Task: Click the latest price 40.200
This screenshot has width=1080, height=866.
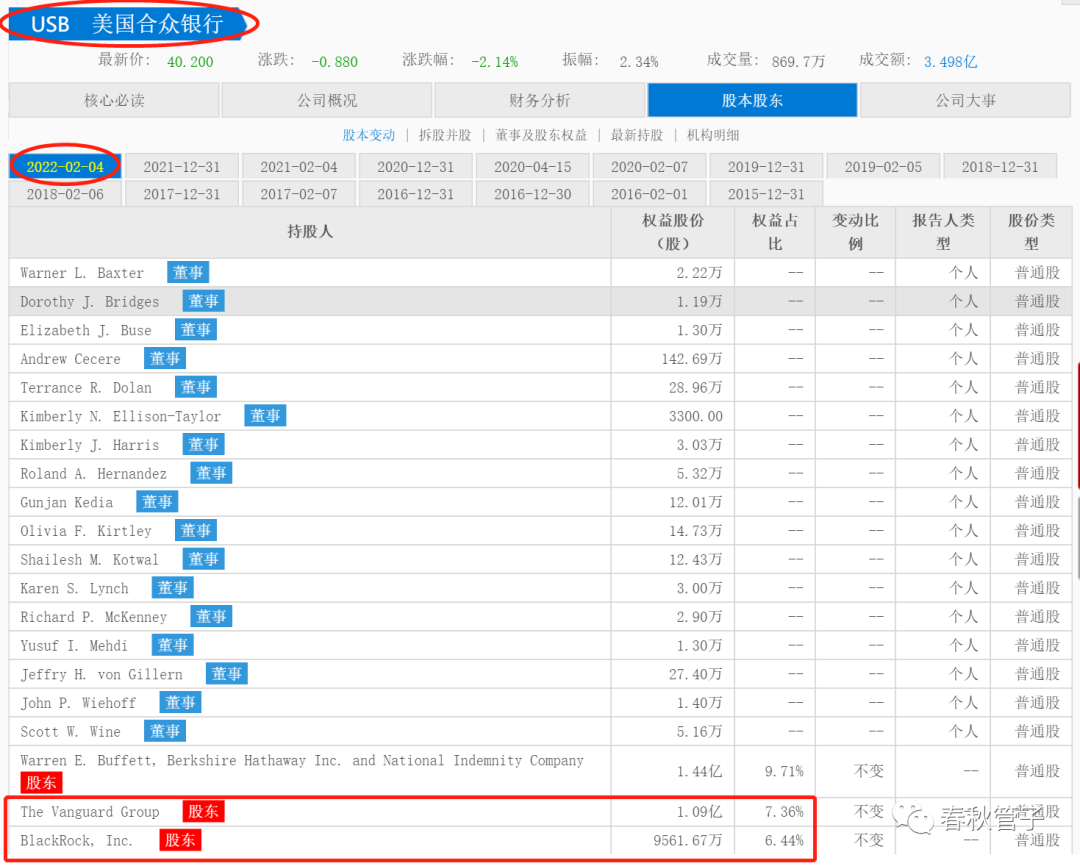Action: tap(190, 62)
